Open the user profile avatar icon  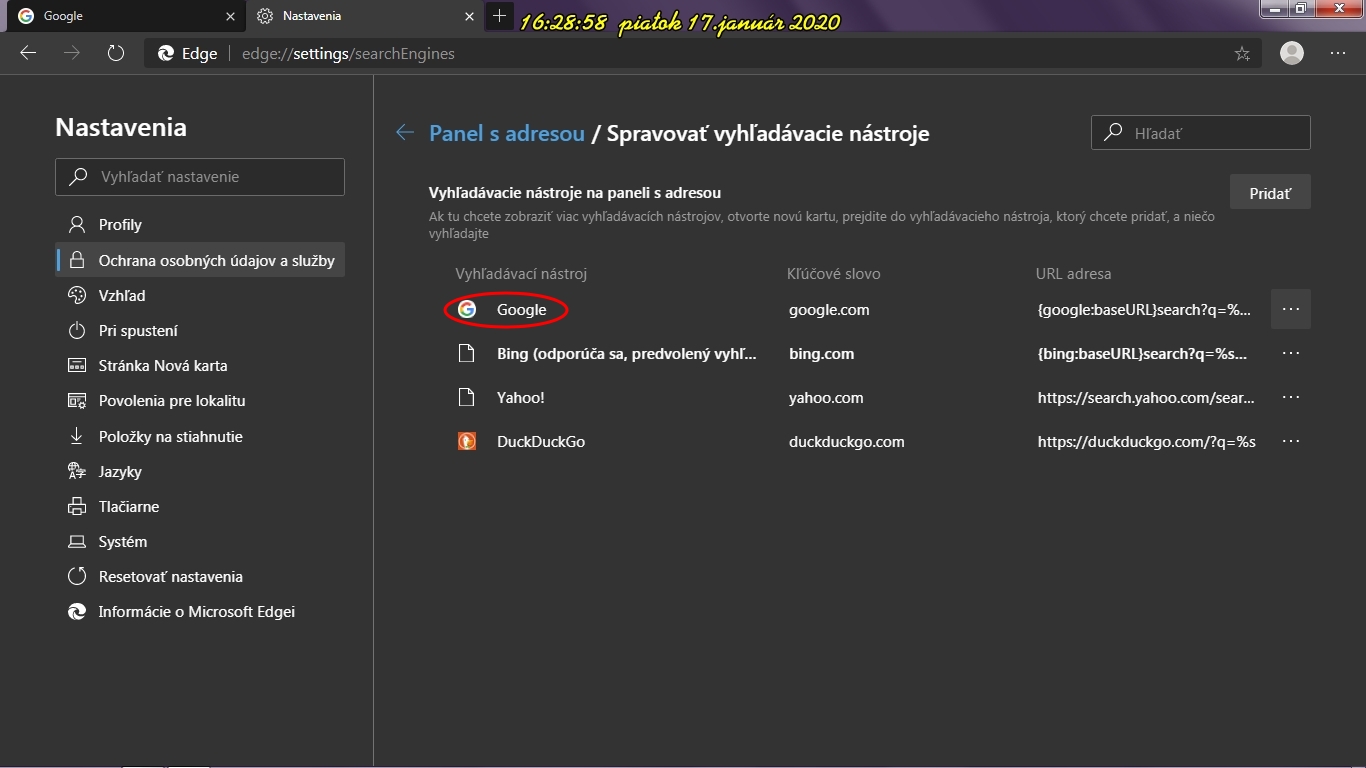point(1292,54)
